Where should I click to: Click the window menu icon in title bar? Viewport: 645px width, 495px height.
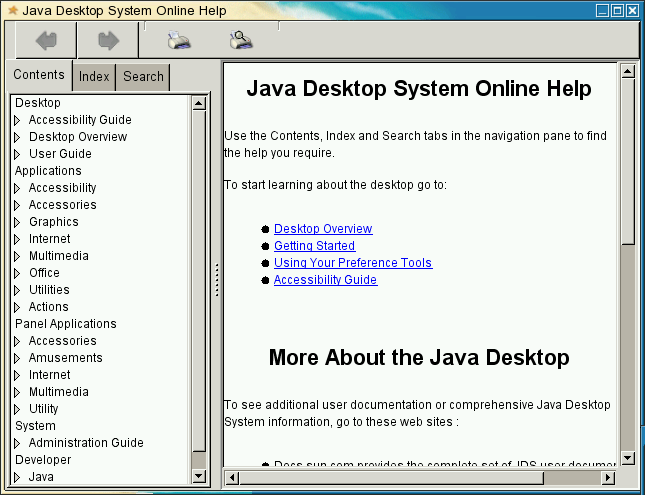point(11,10)
